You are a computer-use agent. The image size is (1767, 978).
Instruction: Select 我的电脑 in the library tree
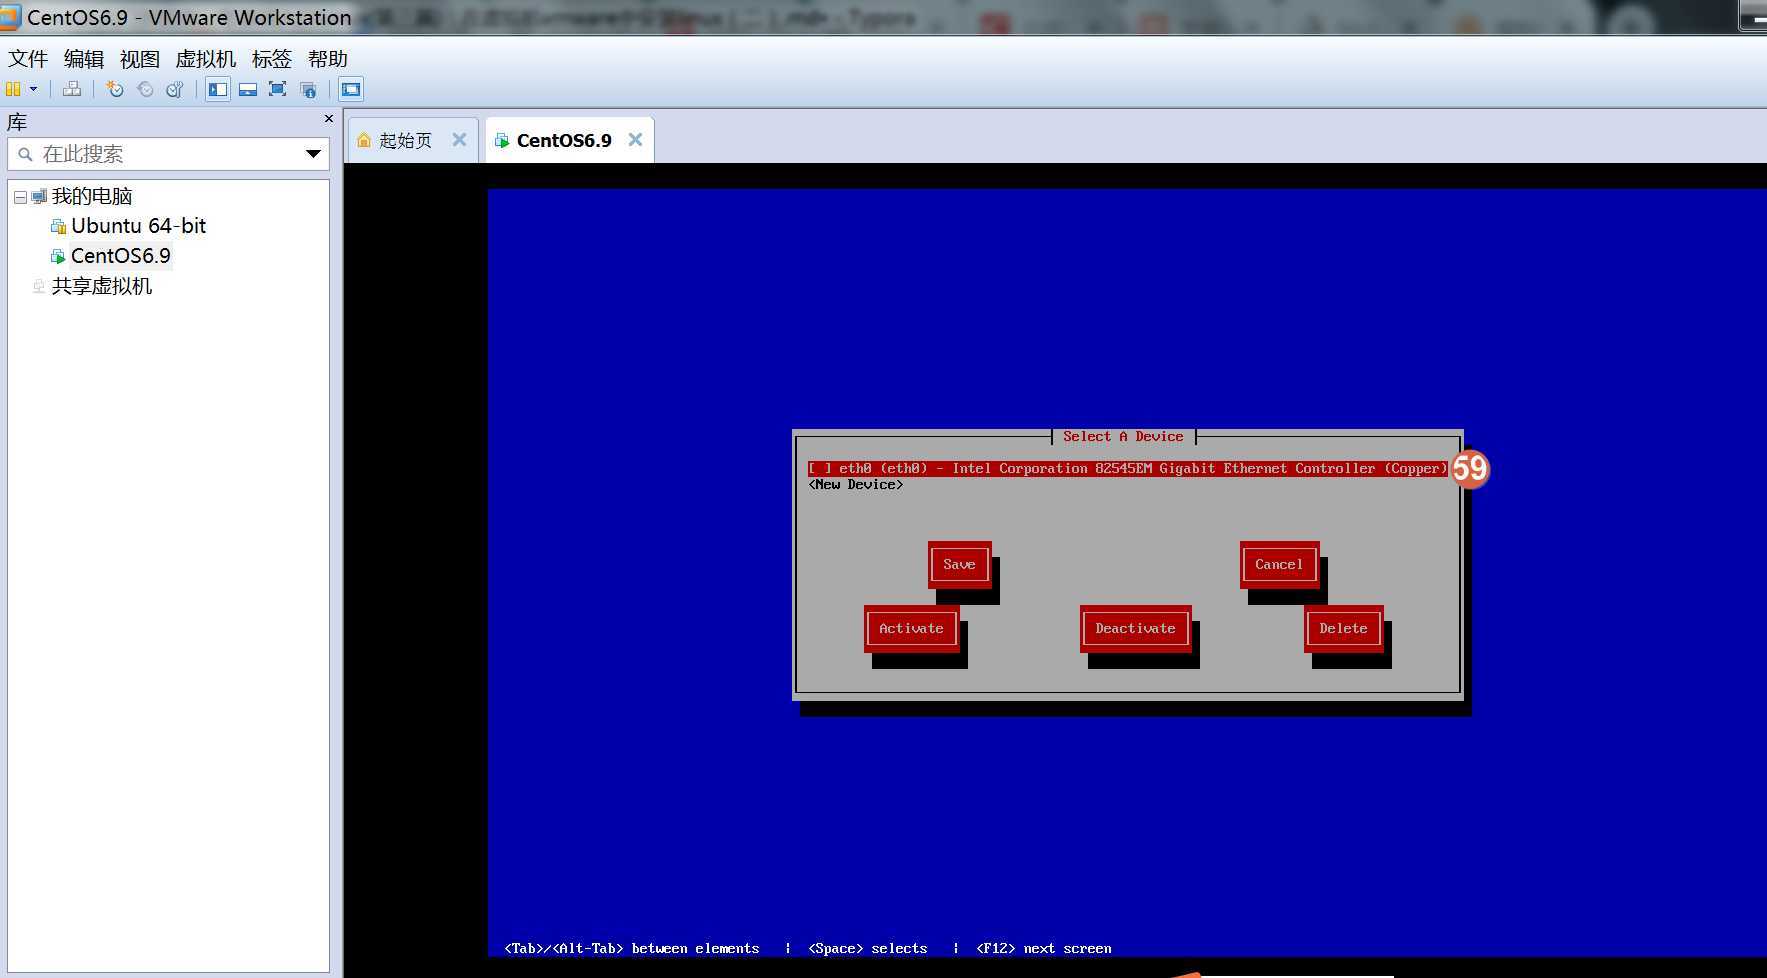[92, 196]
